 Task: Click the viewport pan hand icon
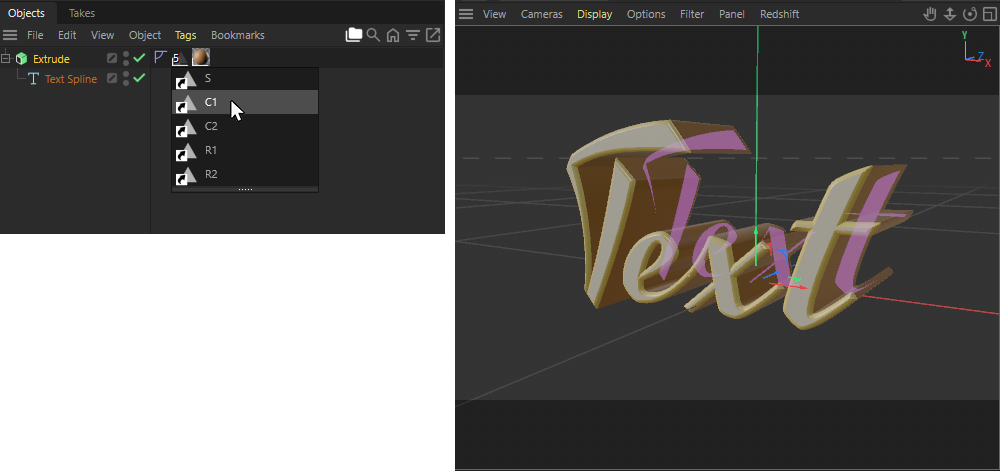(930, 14)
